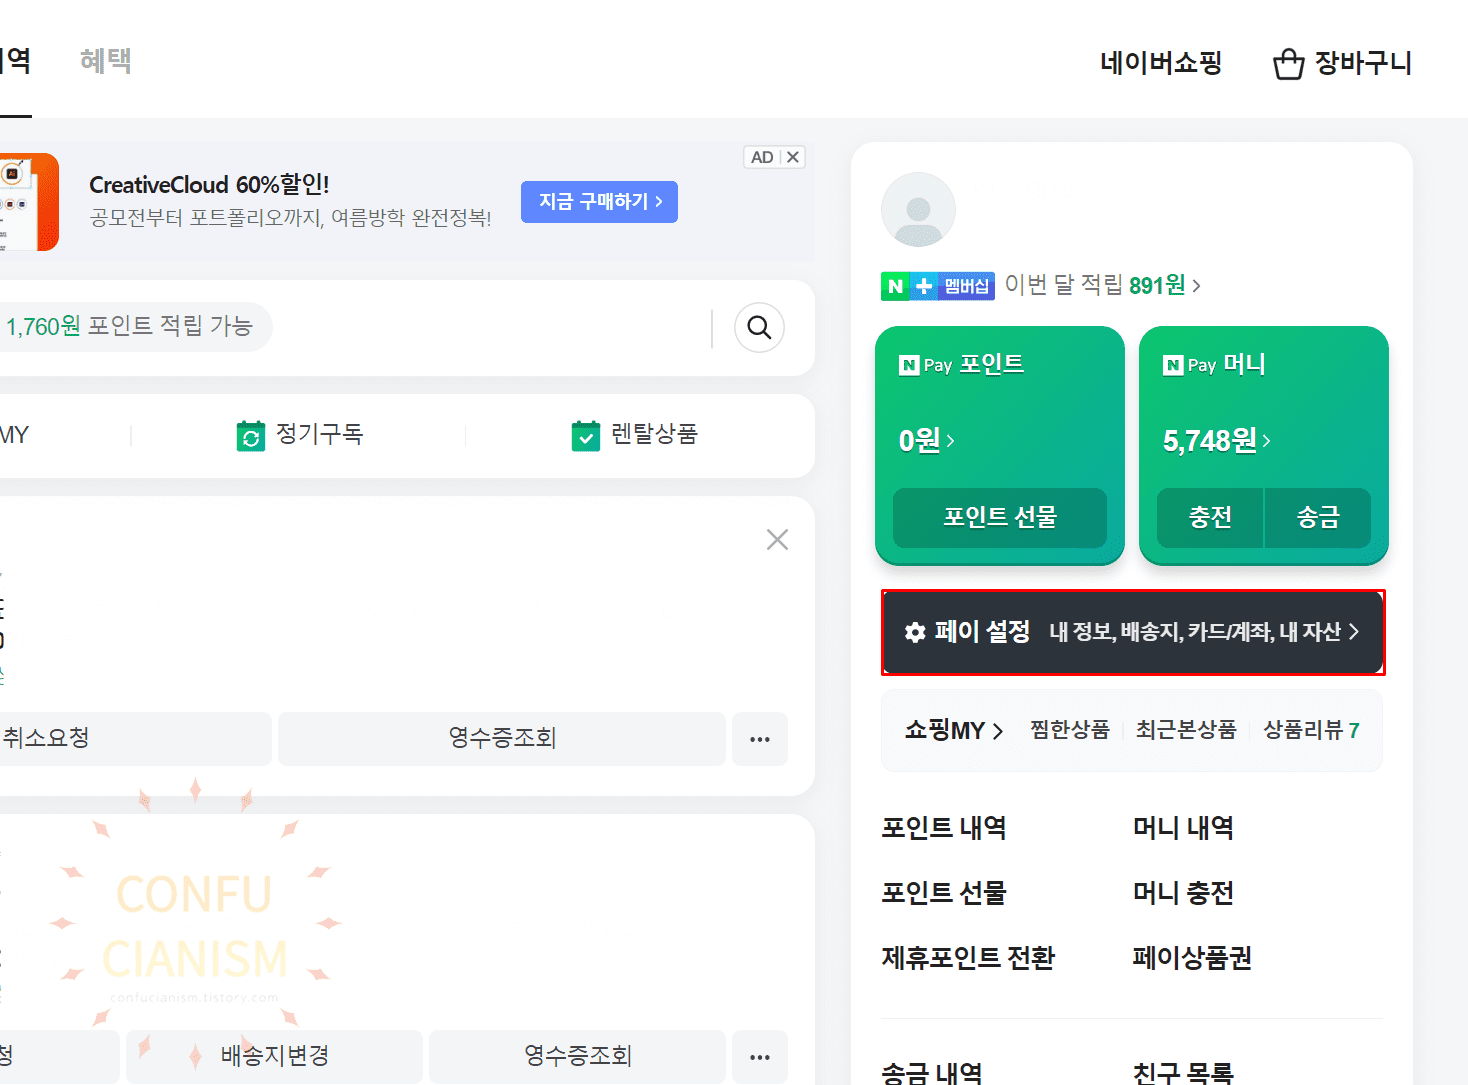Open the 렌탈상품 calendar-check icon

(586, 436)
